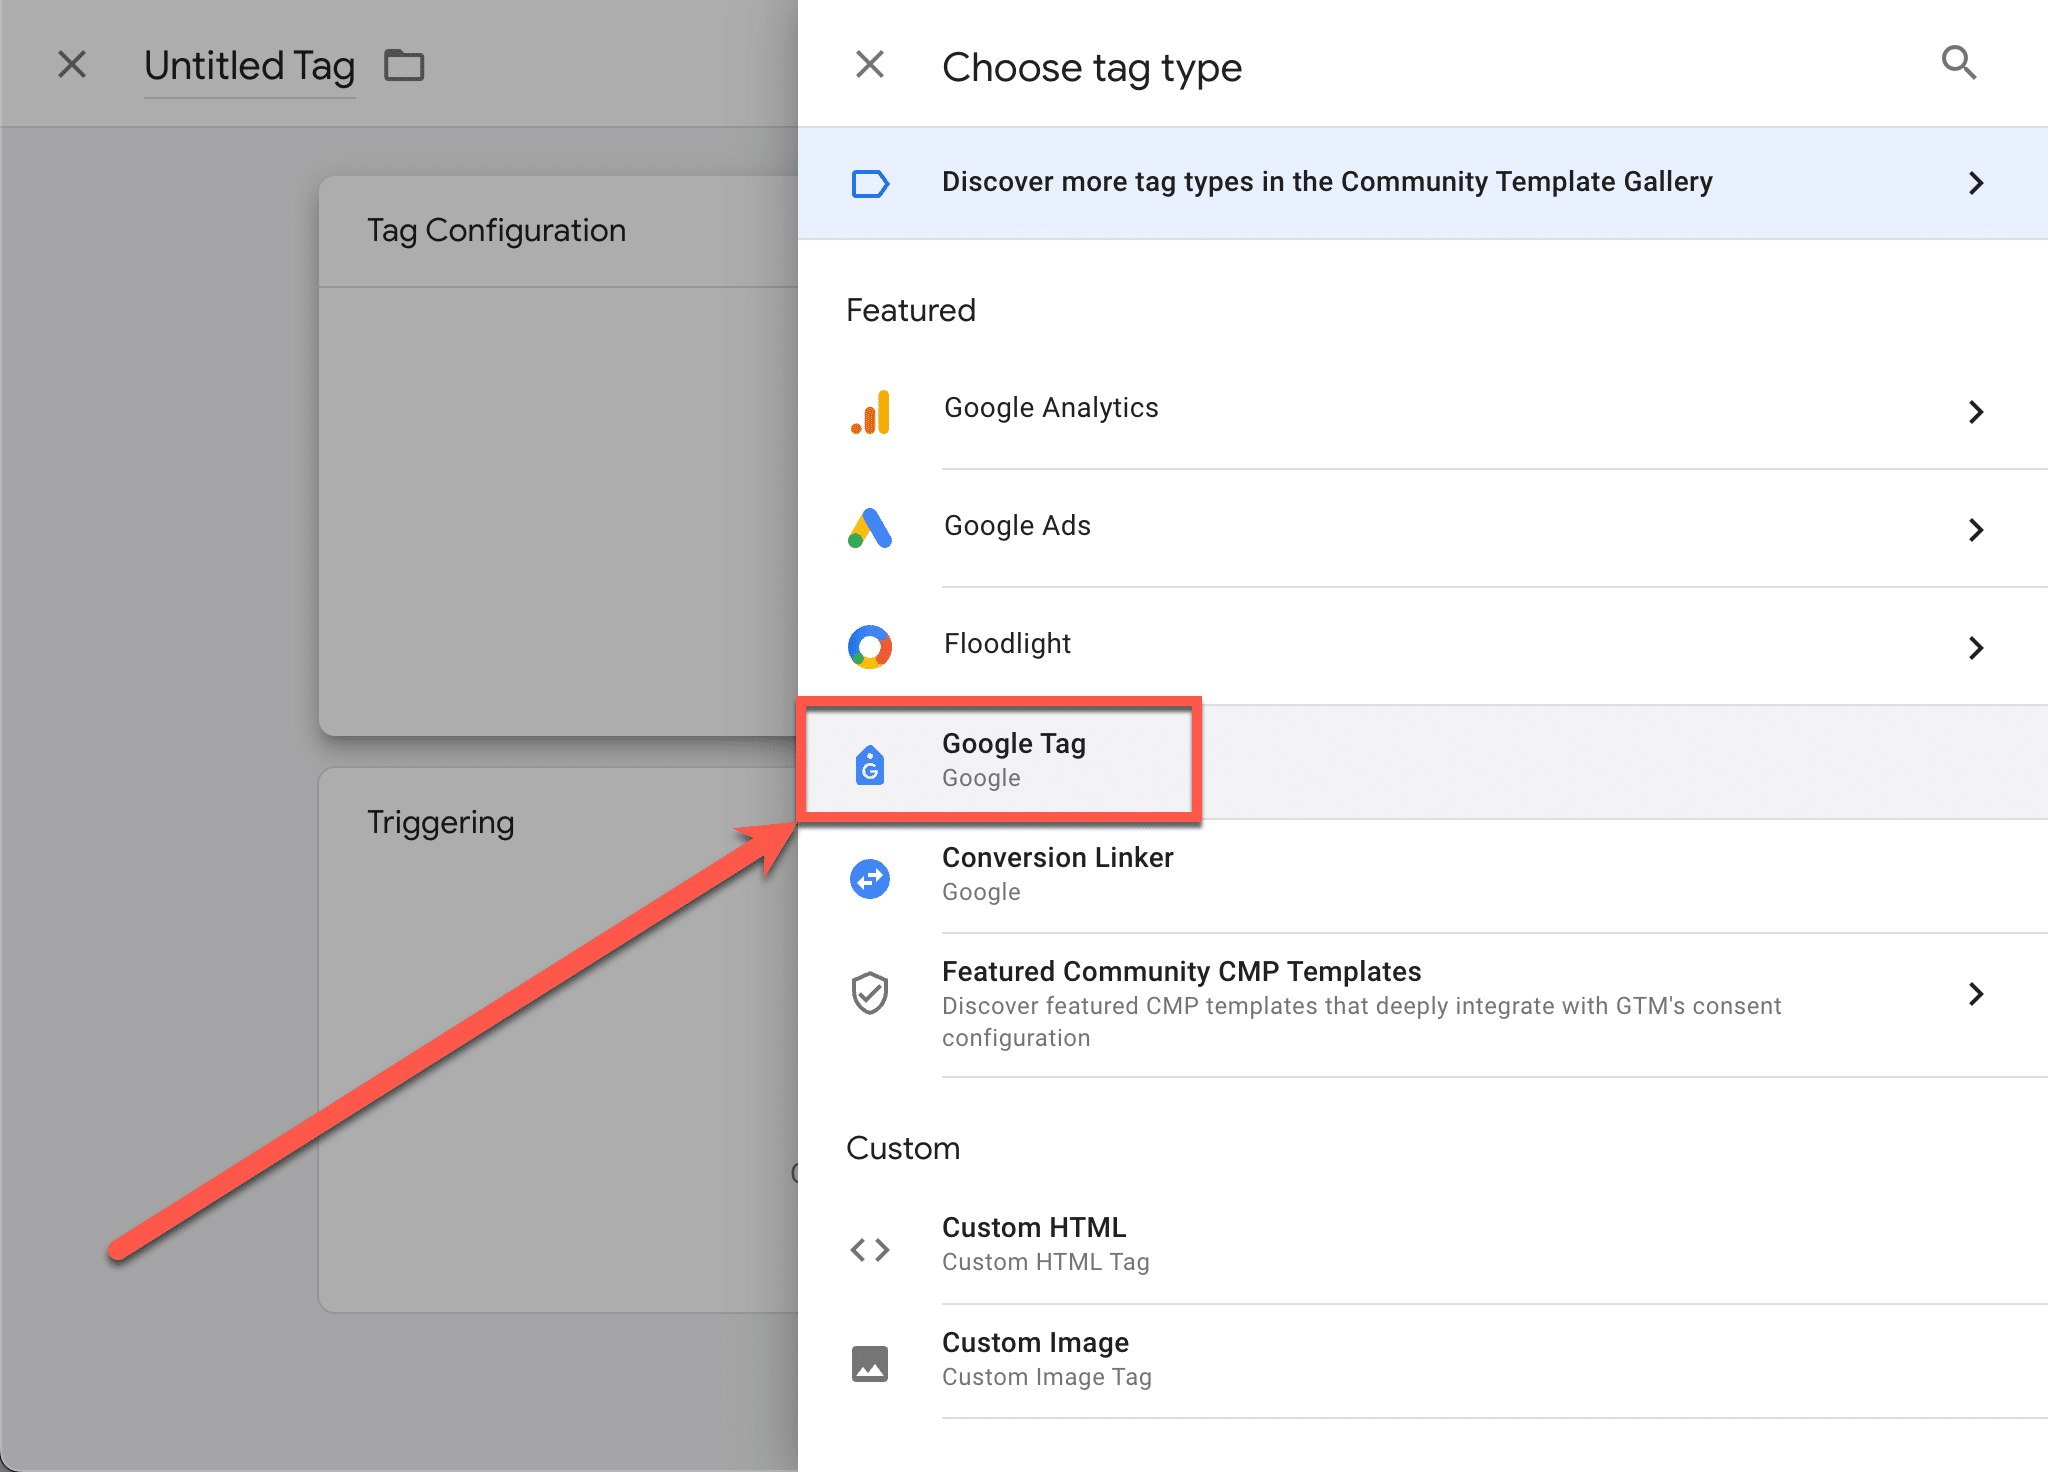Click the Community Template Gallery tag icon
The width and height of the screenshot is (2048, 1472).
(870, 183)
